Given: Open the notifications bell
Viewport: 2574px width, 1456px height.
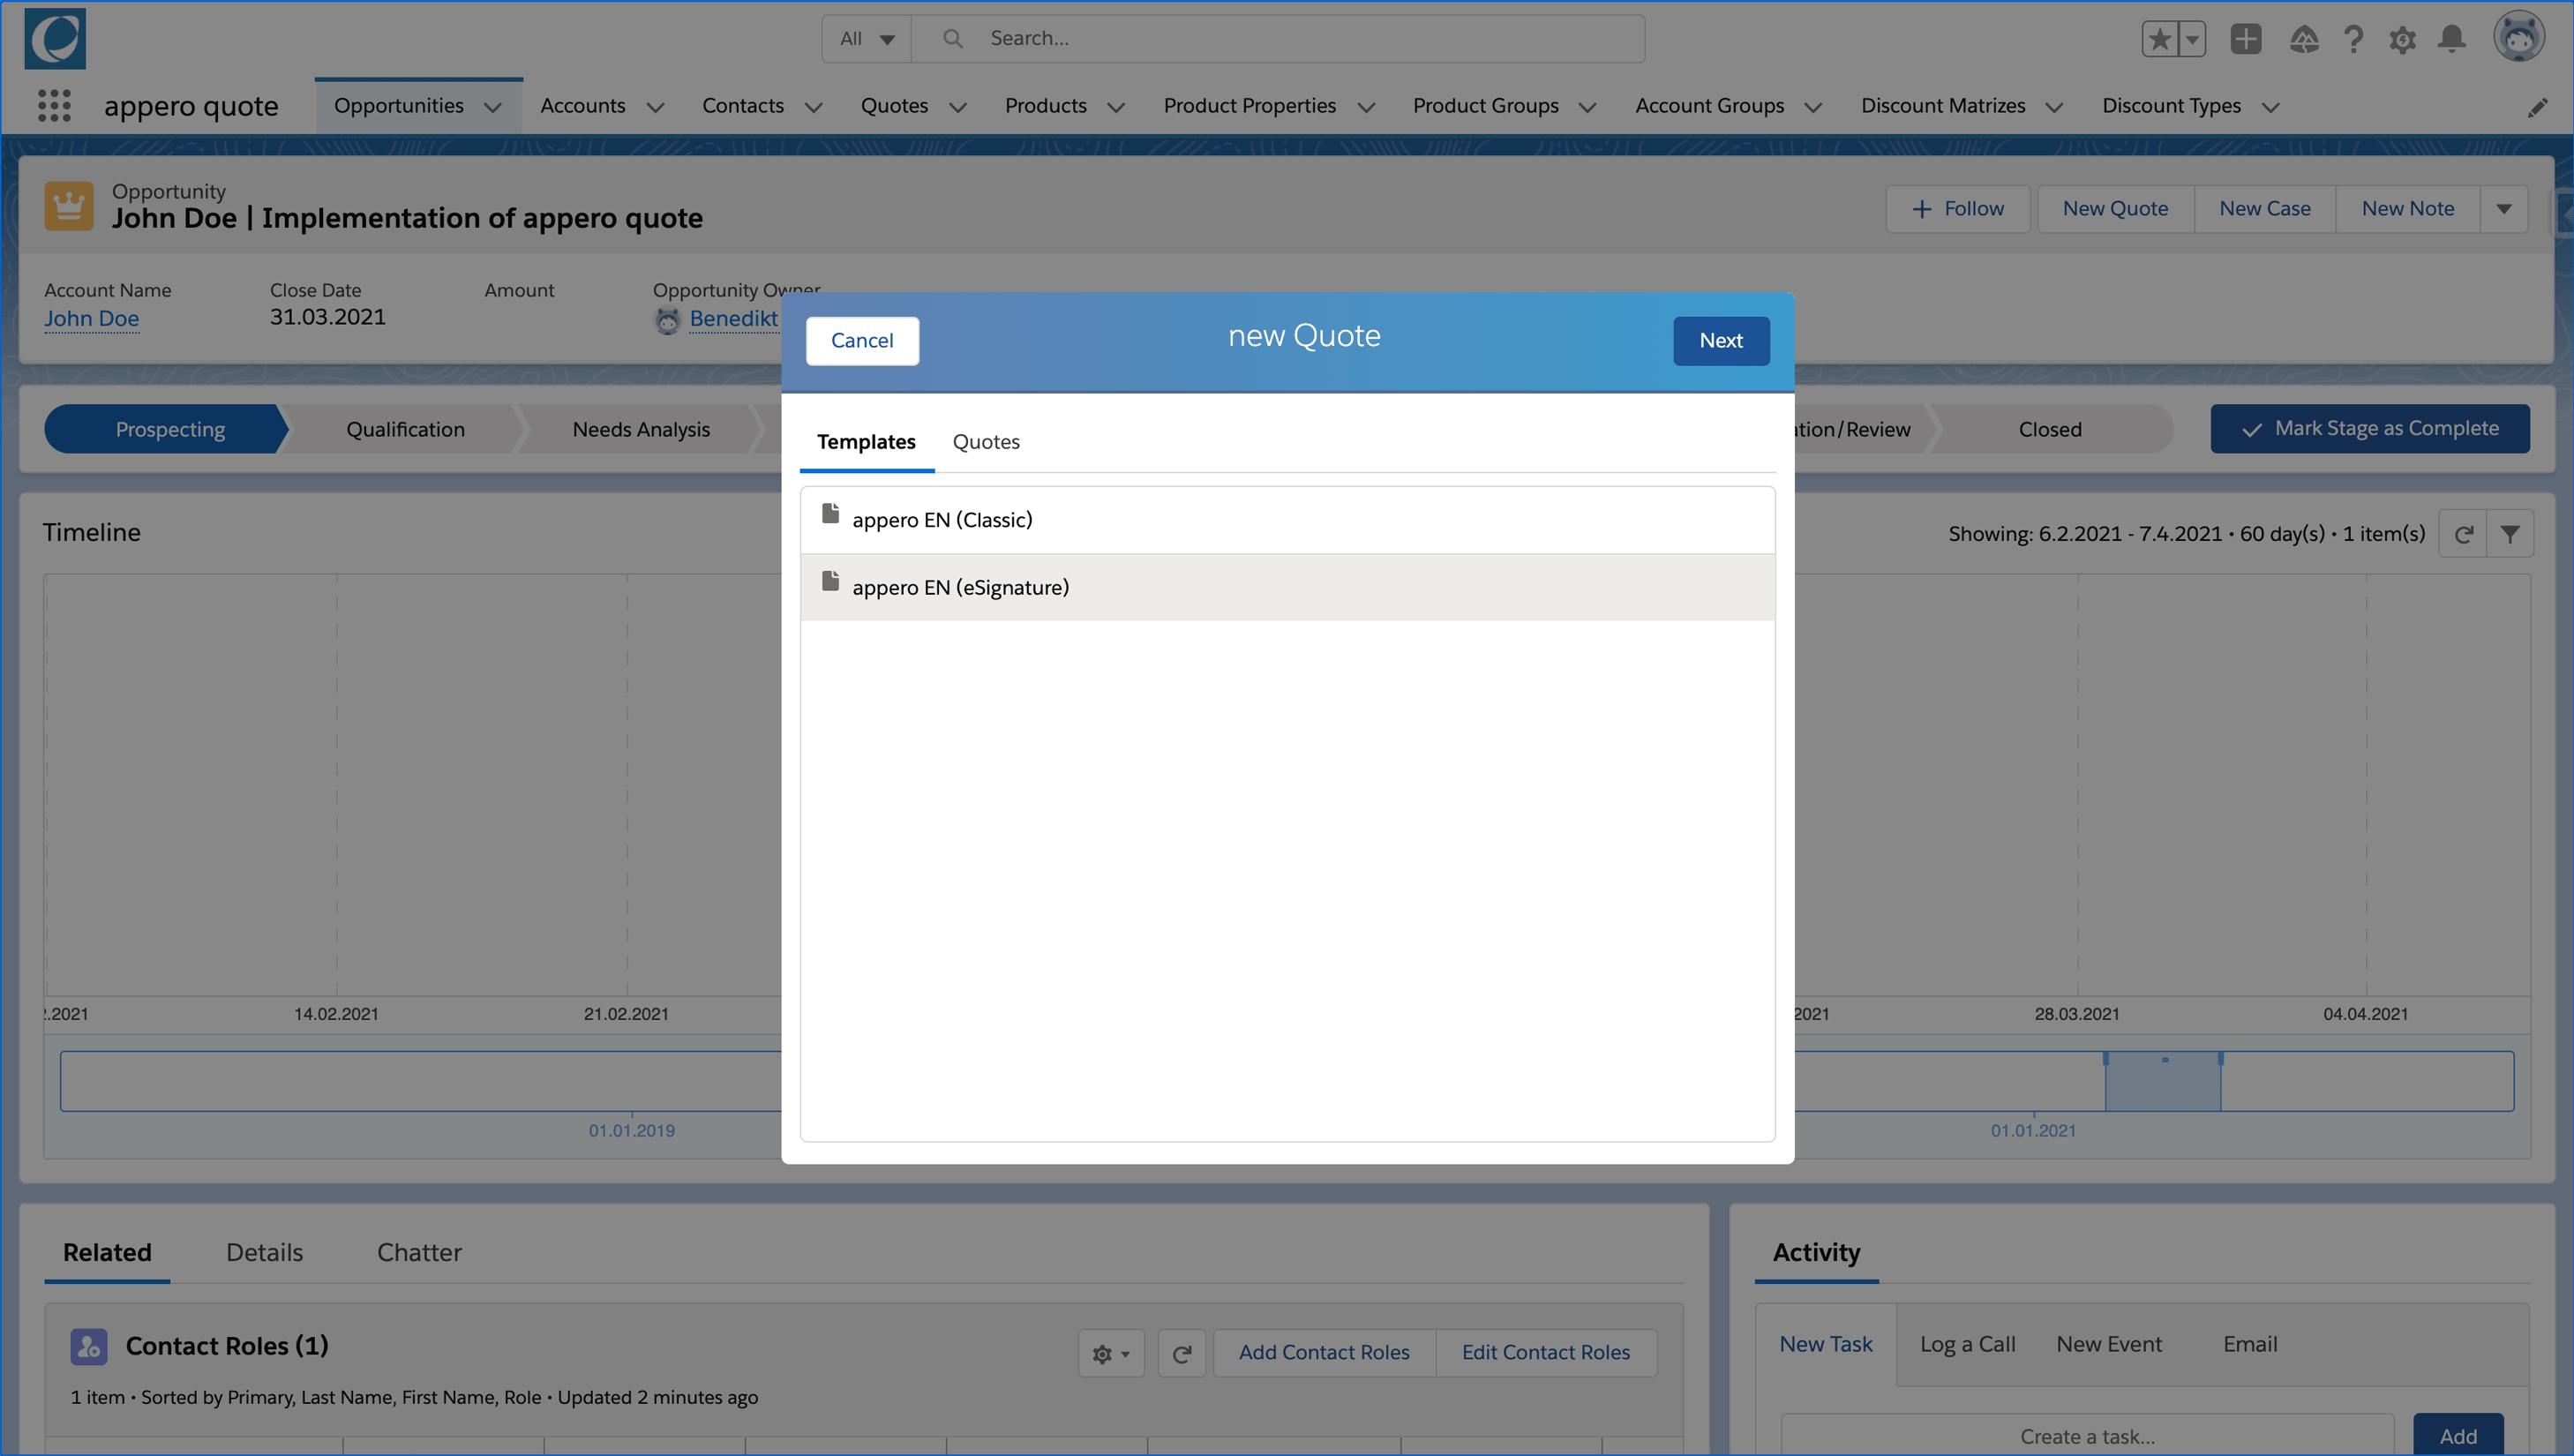Looking at the screenshot, I should click(x=2451, y=39).
